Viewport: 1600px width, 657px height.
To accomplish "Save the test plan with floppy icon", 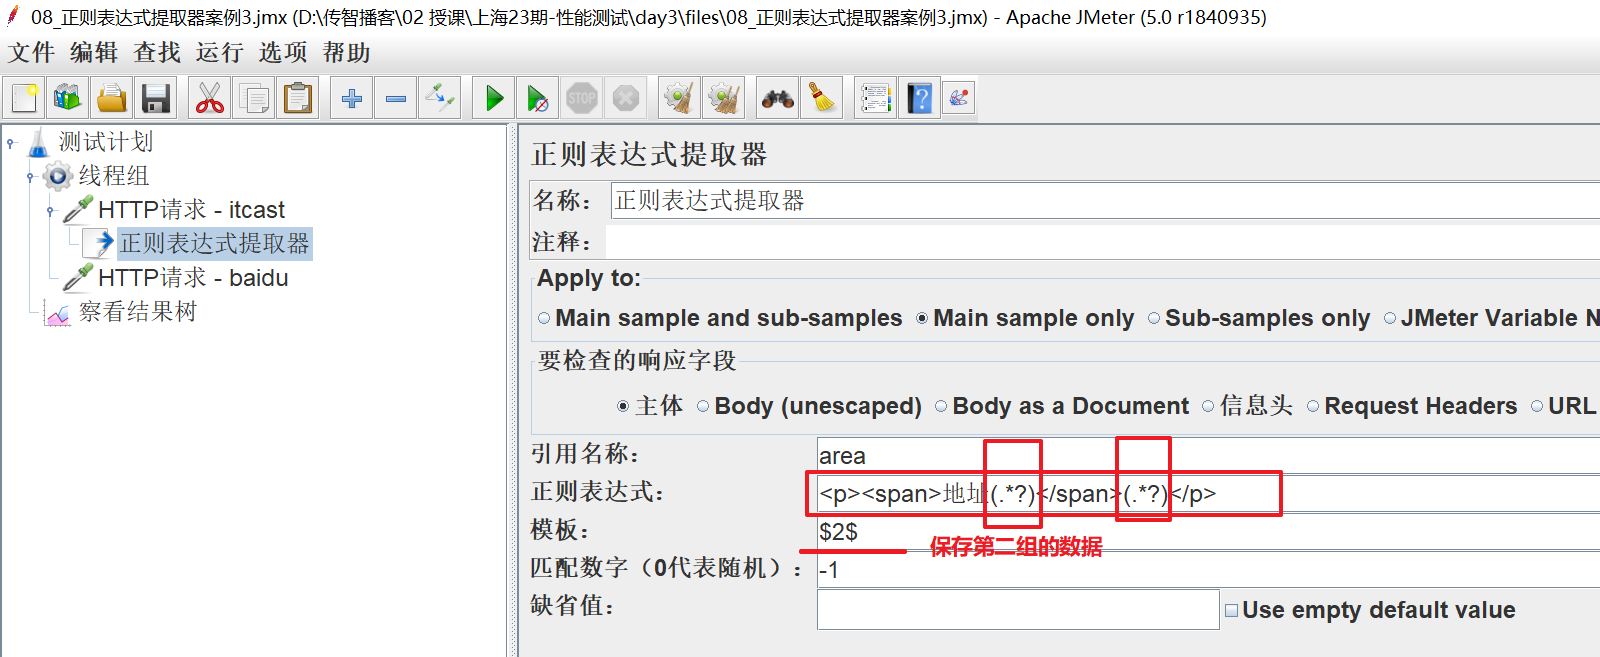I will point(156,98).
